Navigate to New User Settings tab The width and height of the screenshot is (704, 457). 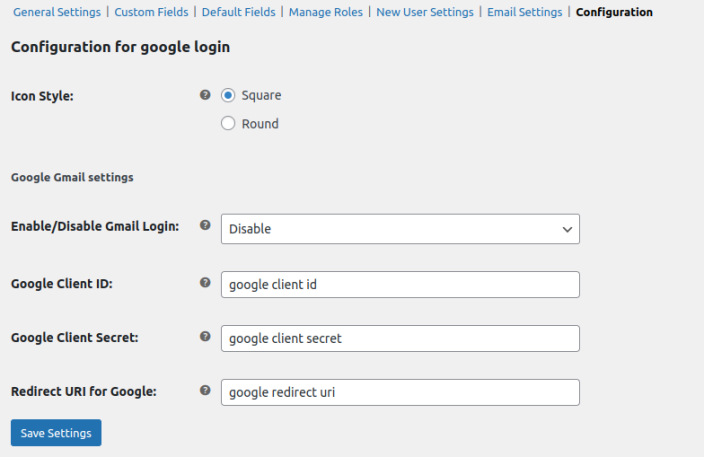pyautogui.click(x=424, y=13)
